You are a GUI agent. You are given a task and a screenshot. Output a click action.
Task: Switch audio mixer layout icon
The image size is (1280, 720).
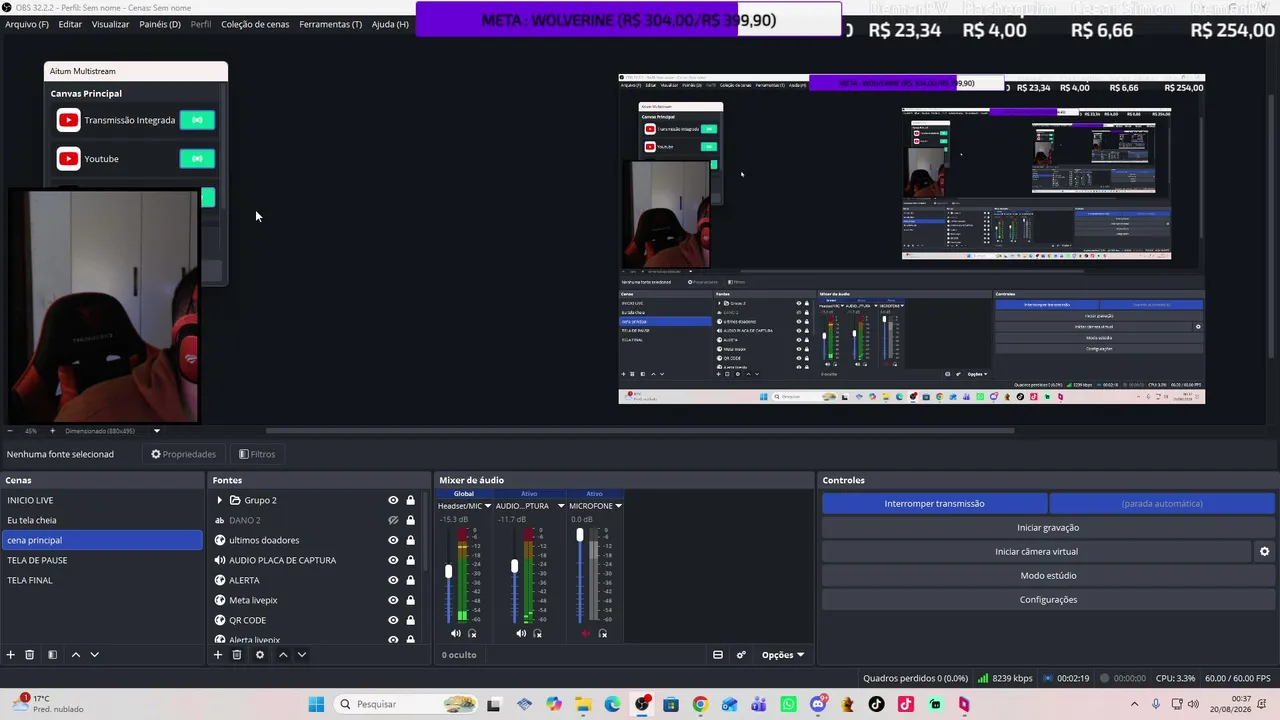click(x=718, y=655)
